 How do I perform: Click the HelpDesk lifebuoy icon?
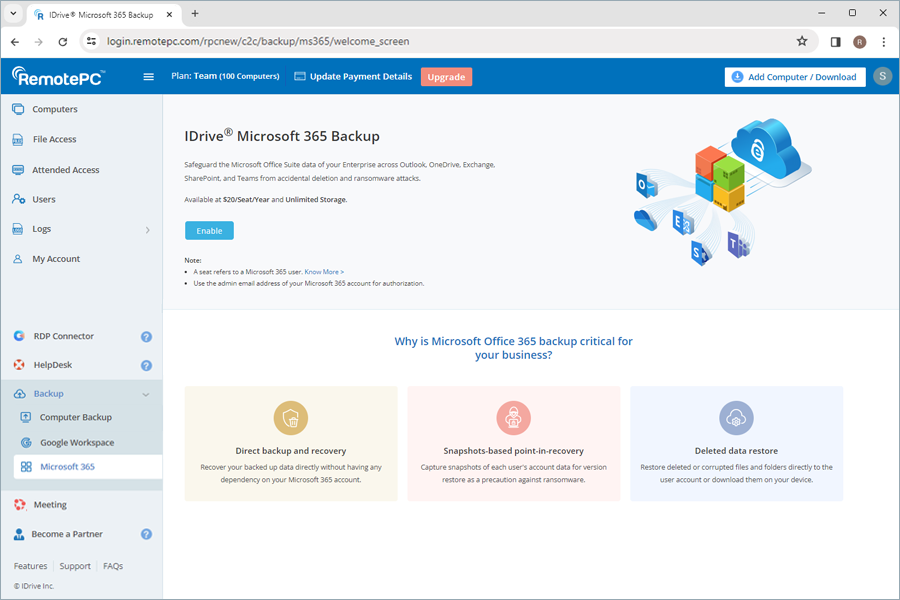coord(19,365)
